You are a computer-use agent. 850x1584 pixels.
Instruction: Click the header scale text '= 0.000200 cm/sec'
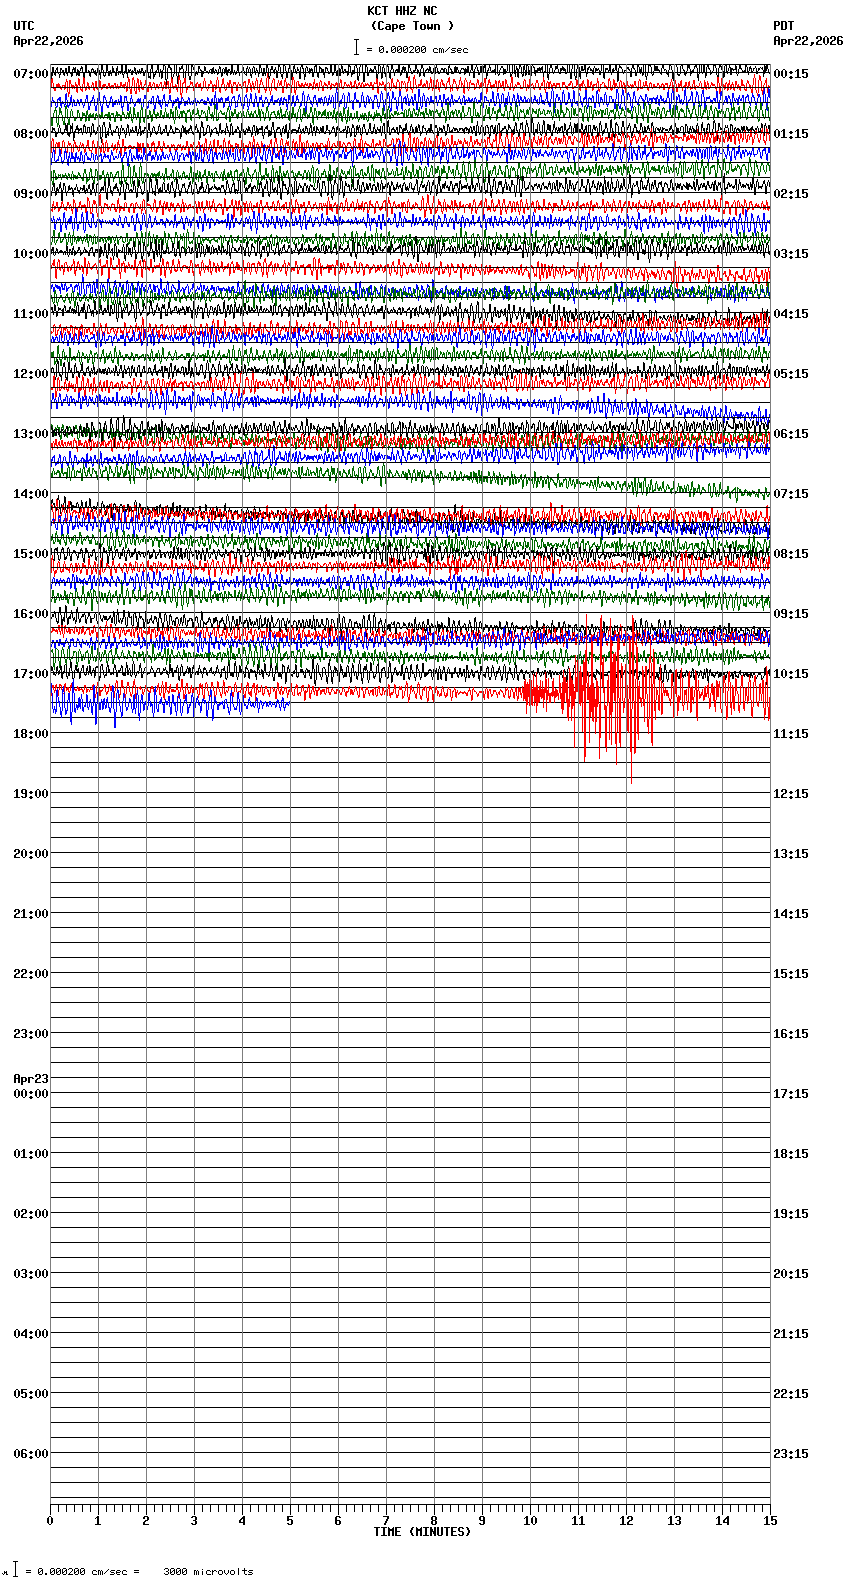pyautogui.click(x=417, y=50)
